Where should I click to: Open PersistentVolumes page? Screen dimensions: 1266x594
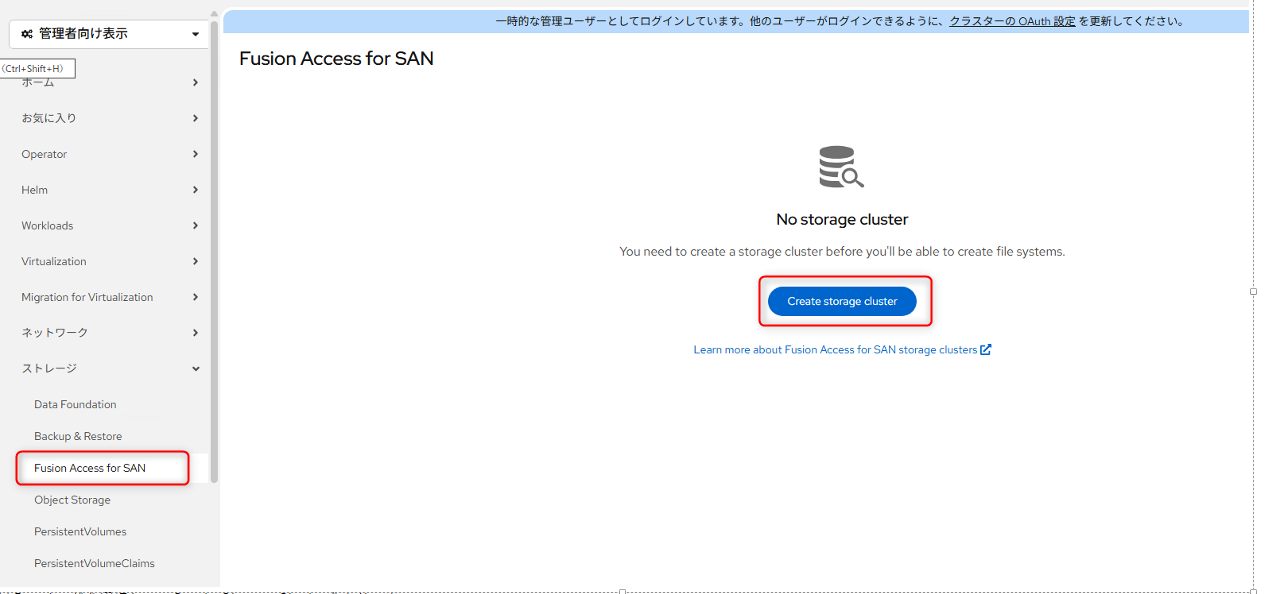coord(80,532)
